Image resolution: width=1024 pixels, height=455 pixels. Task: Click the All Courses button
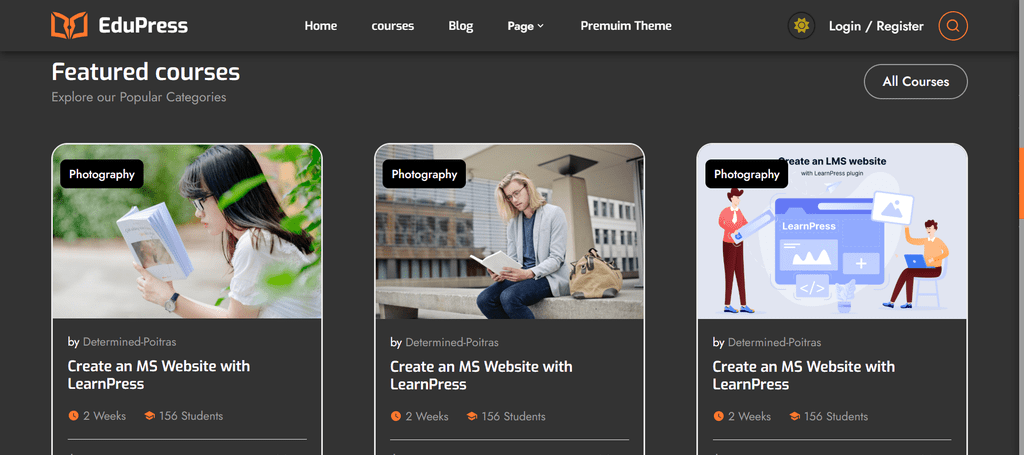click(916, 82)
